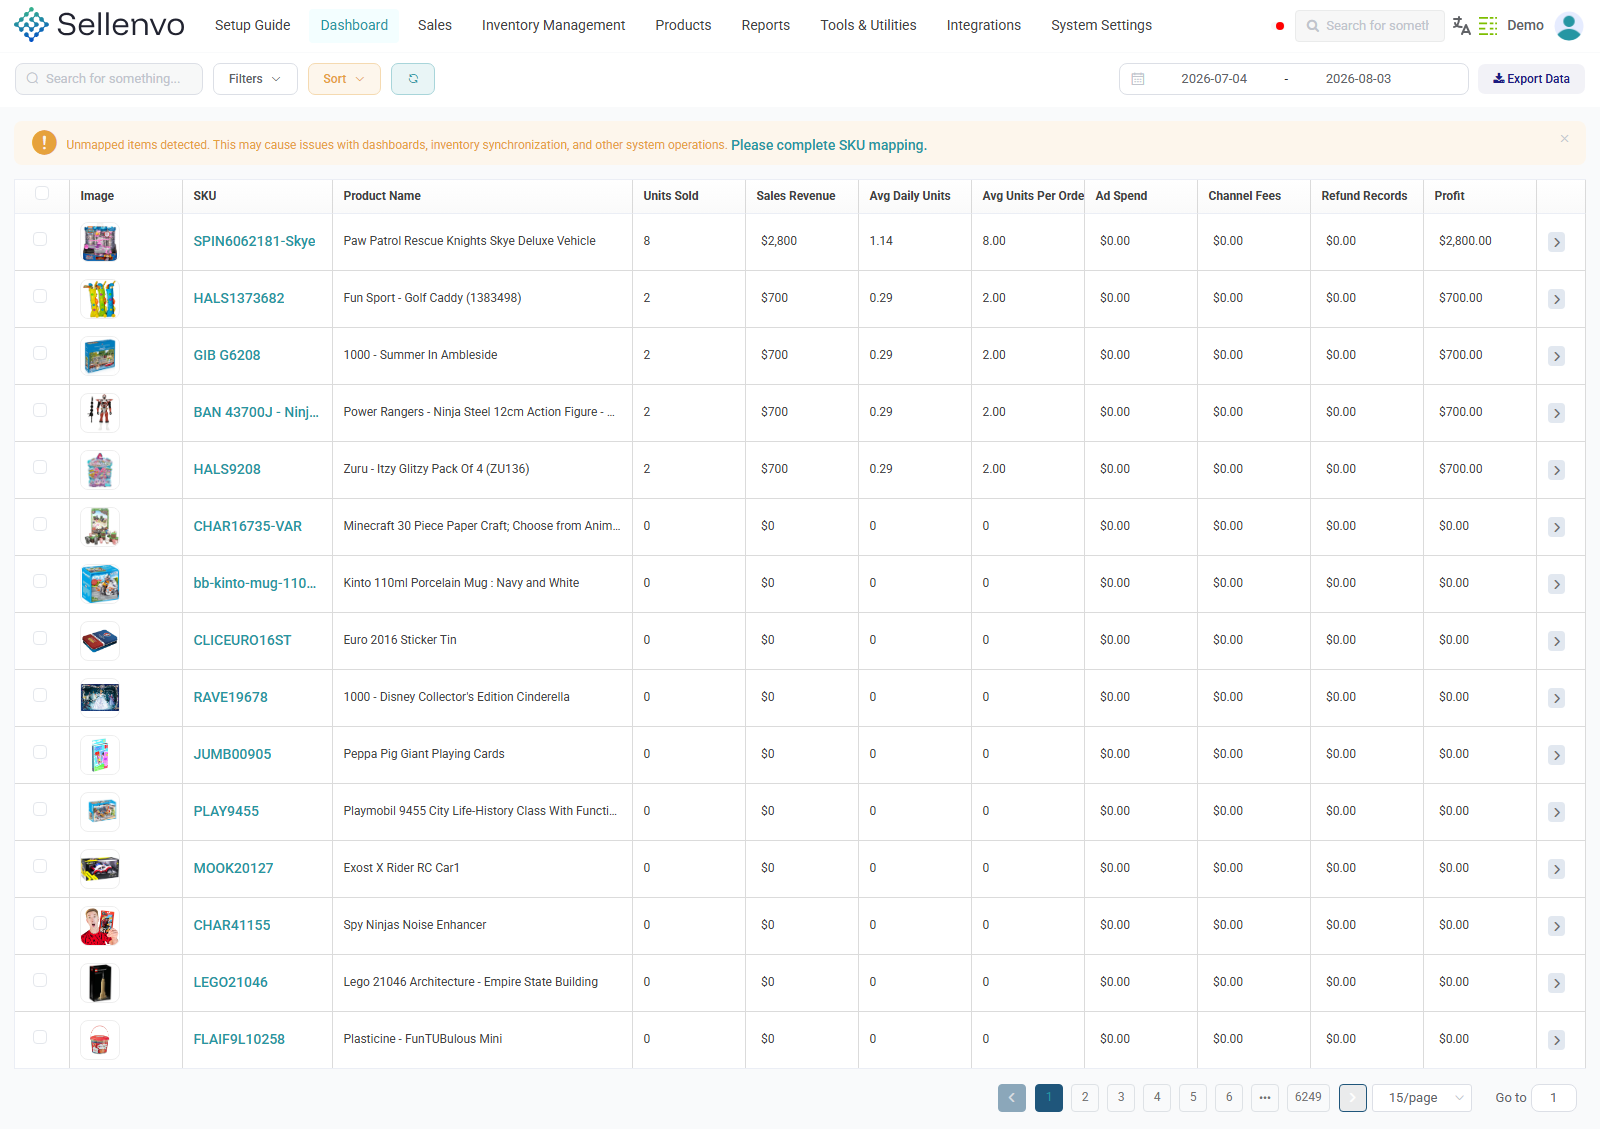Click the Export Data button
Screen dimensions: 1600x1129
1531,79
